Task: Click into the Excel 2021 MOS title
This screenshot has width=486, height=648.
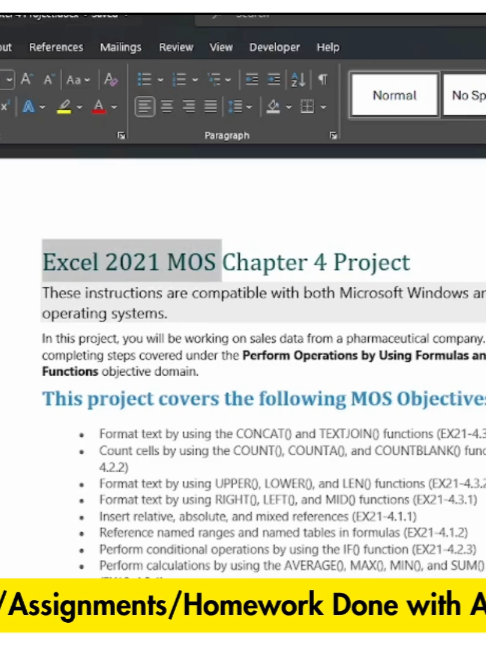Action: [129, 262]
